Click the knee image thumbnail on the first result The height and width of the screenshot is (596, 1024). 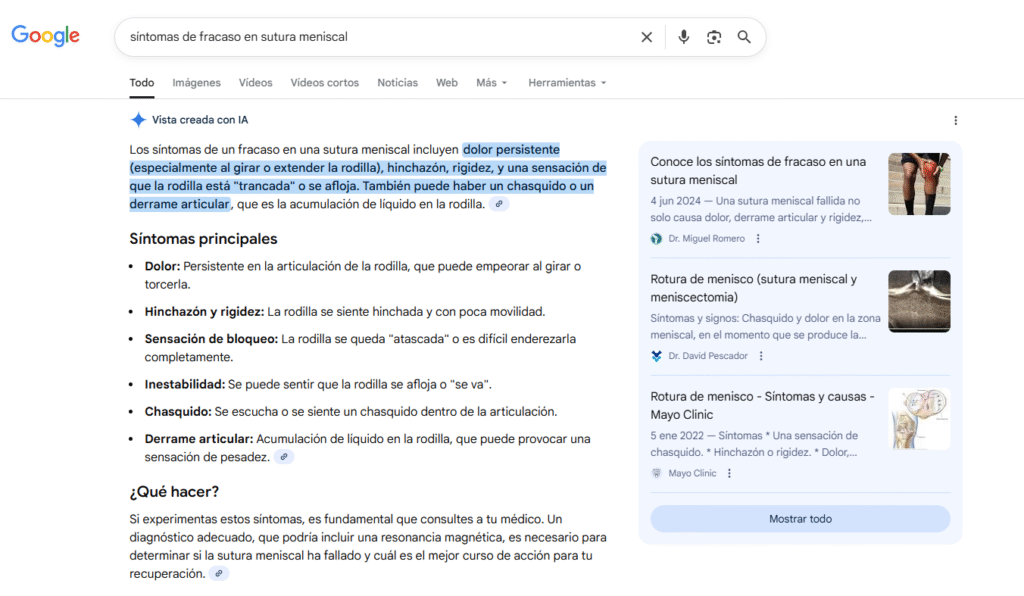(x=919, y=184)
